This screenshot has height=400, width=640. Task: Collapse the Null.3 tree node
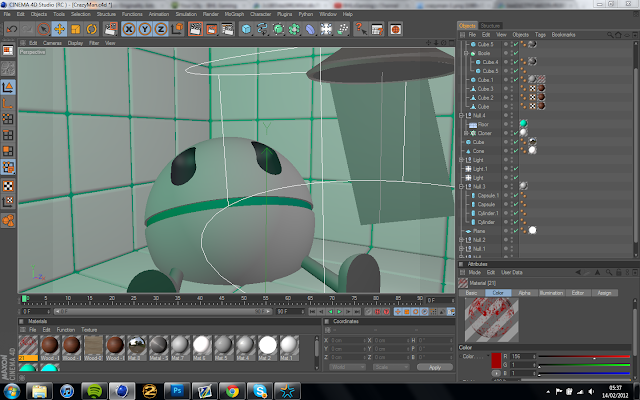461,187
